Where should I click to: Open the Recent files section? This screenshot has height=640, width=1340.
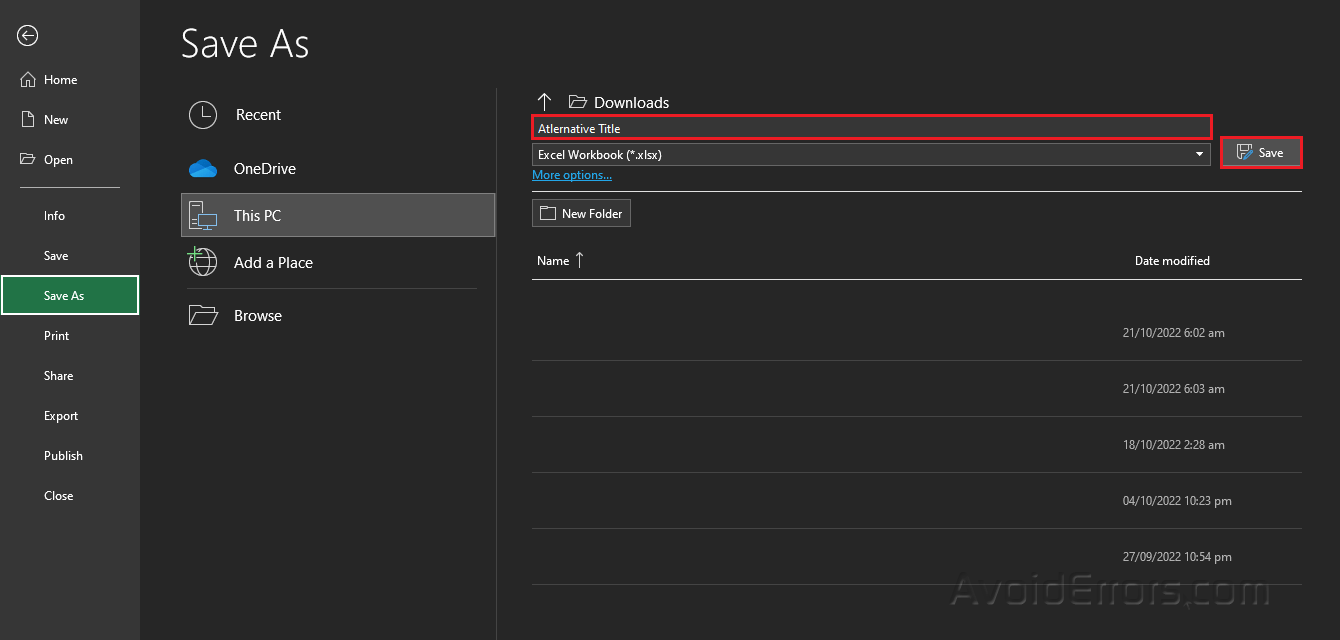pyautogui.click(x=203, y=115)
